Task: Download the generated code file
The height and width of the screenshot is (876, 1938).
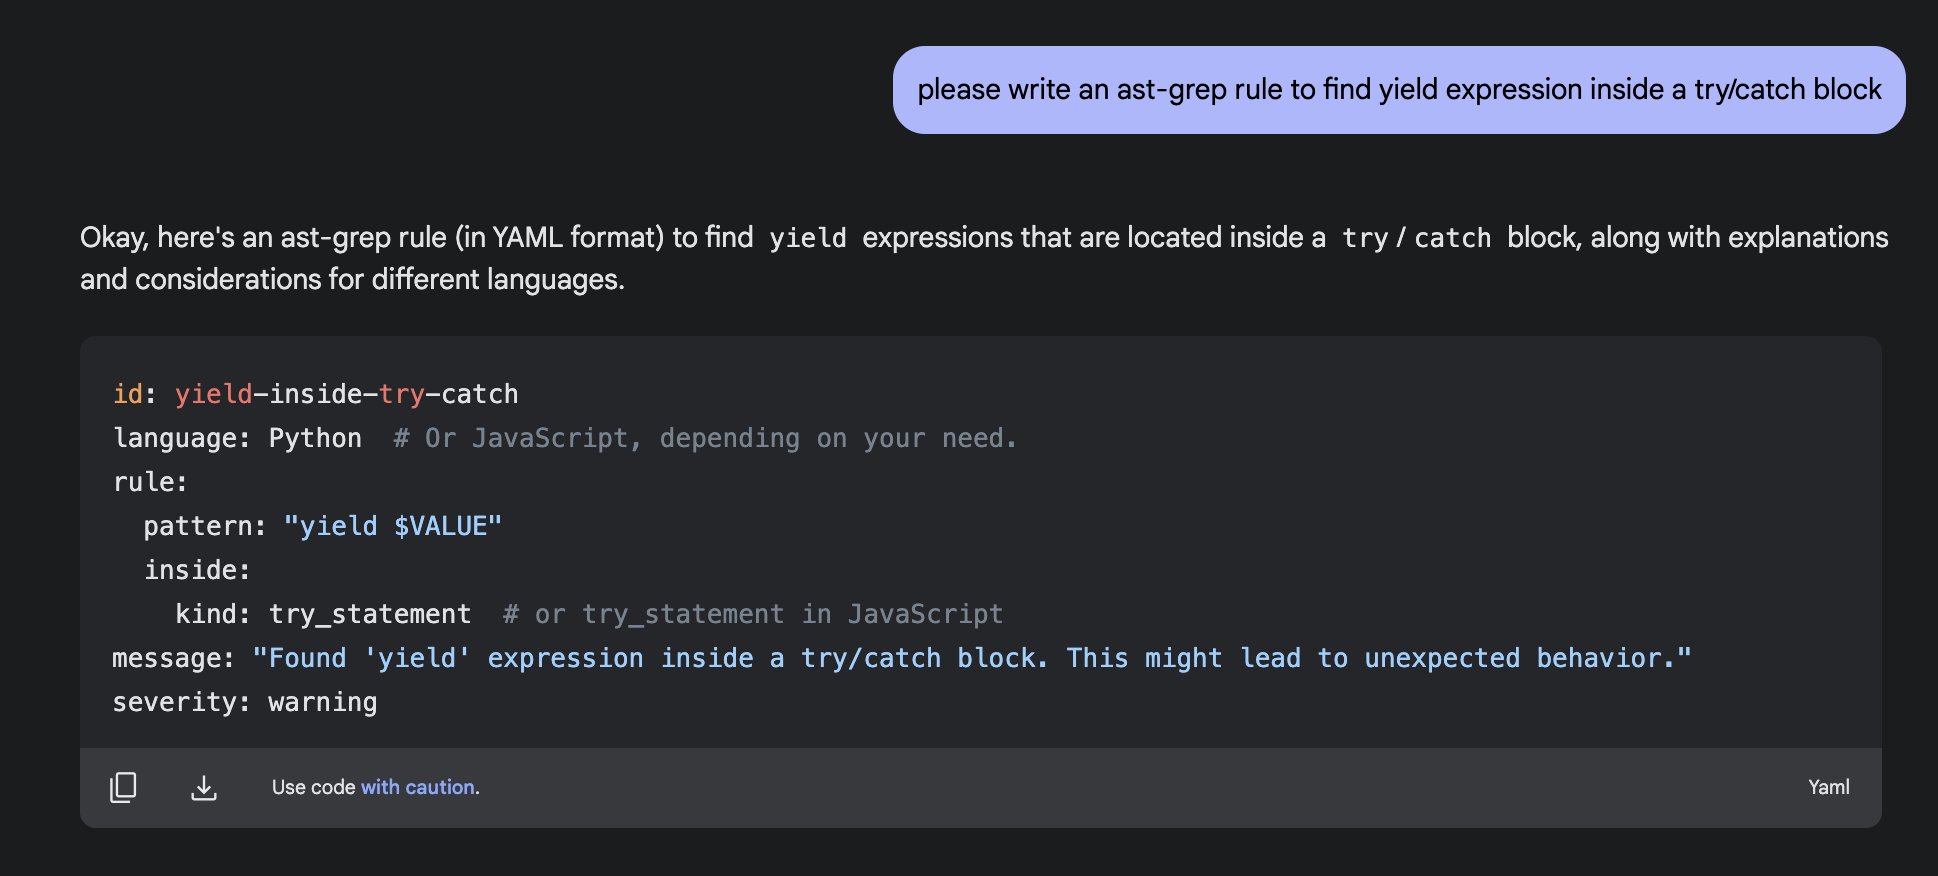Action: [x=204, y=787]
